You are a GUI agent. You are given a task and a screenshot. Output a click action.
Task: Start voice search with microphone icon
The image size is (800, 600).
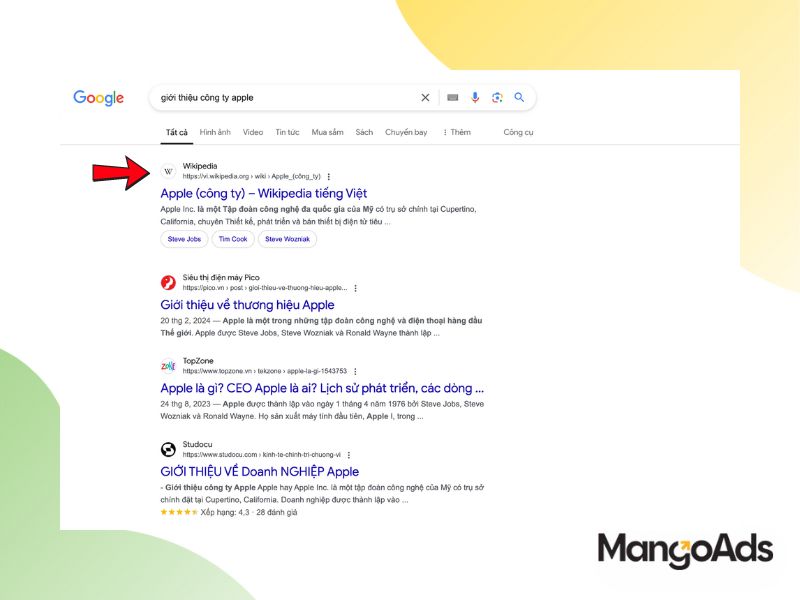pos(475,97)
